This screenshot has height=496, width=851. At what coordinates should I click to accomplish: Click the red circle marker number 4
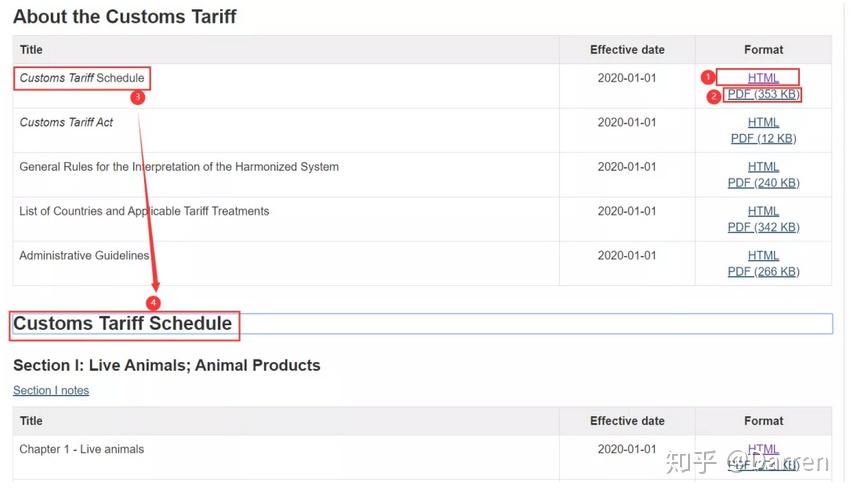[153, 302]
